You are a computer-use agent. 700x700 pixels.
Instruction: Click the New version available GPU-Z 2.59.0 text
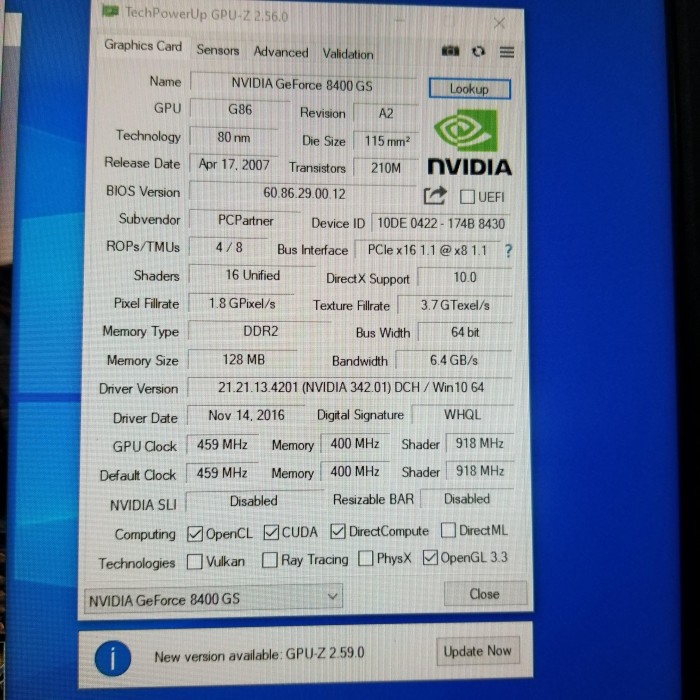click(x=259, y=655)
